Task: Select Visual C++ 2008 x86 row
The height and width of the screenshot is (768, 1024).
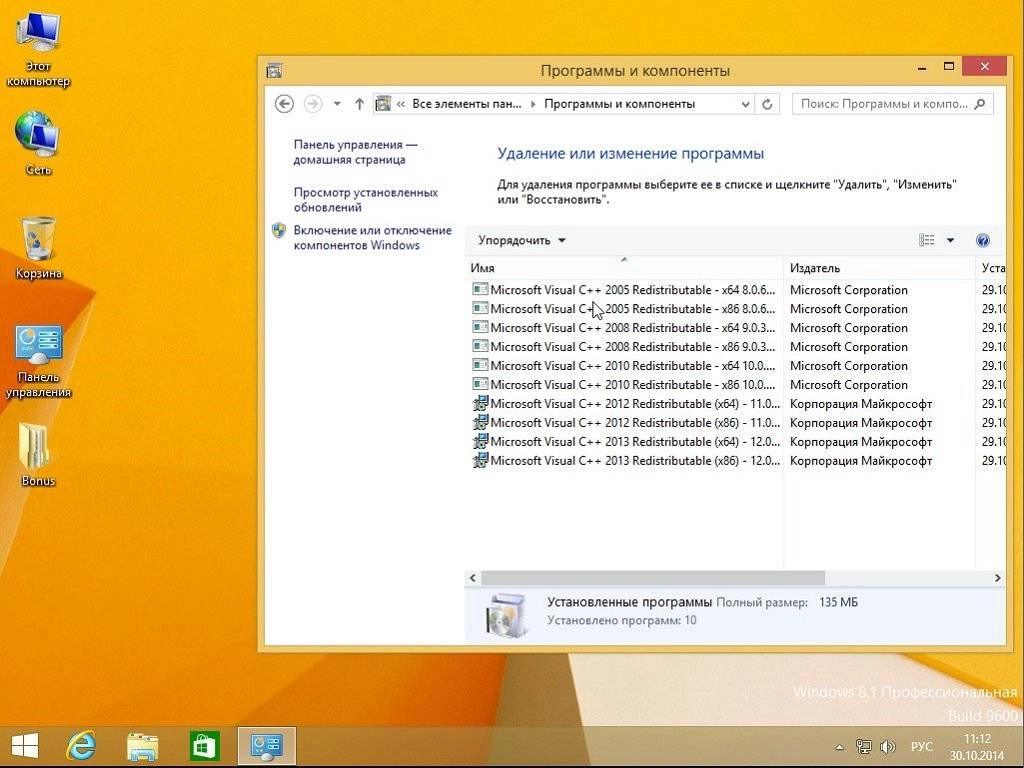Action: [738, 347]
